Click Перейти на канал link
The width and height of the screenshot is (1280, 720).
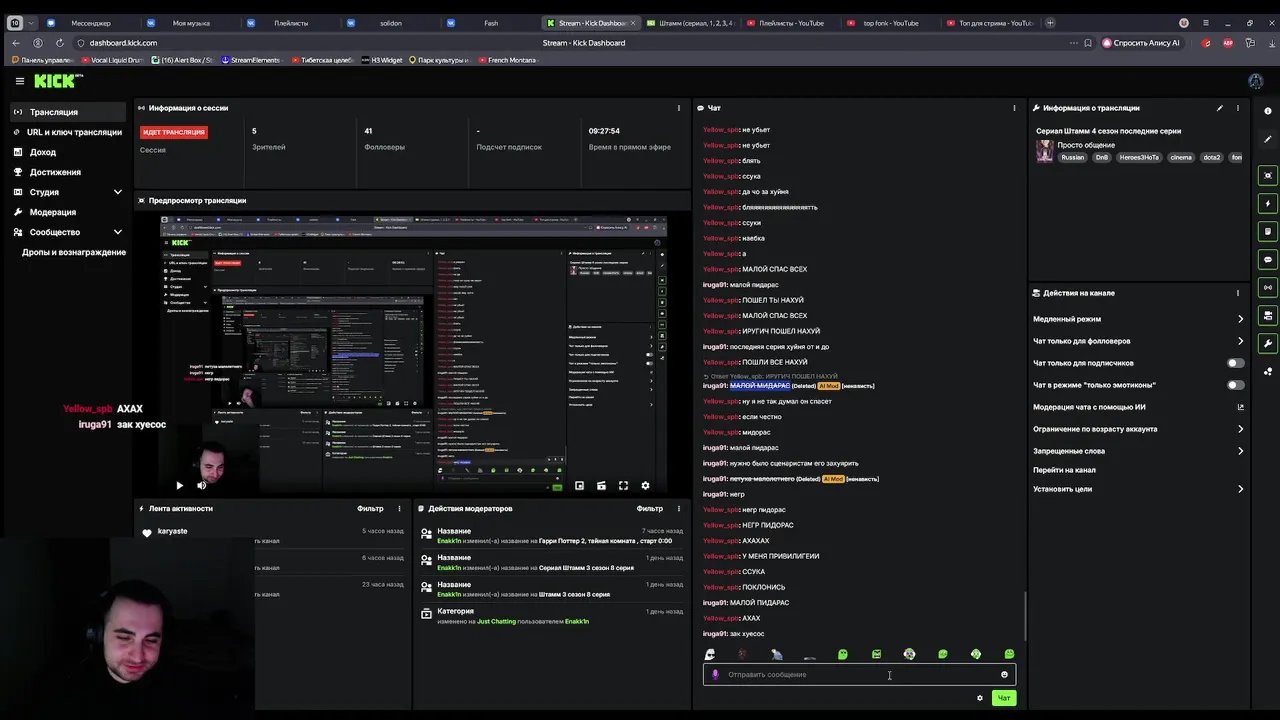1064,470
